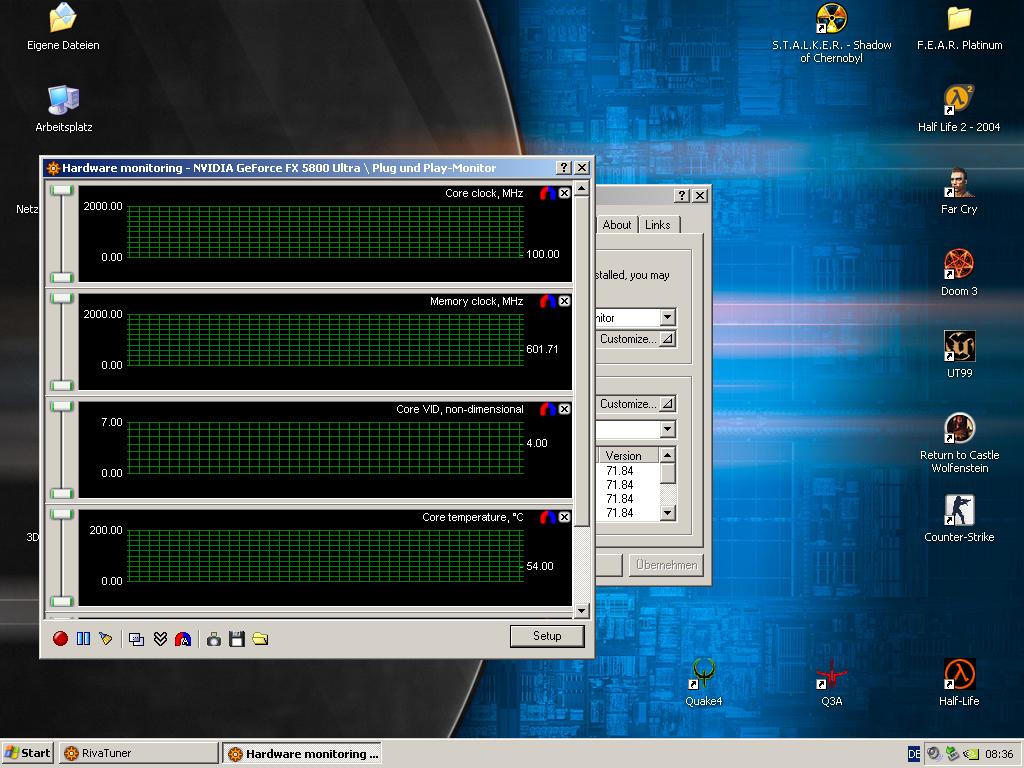Start logging with the red record button
Image resolution: width=1024 pixels, height=768 pixels.
[60, 639]
